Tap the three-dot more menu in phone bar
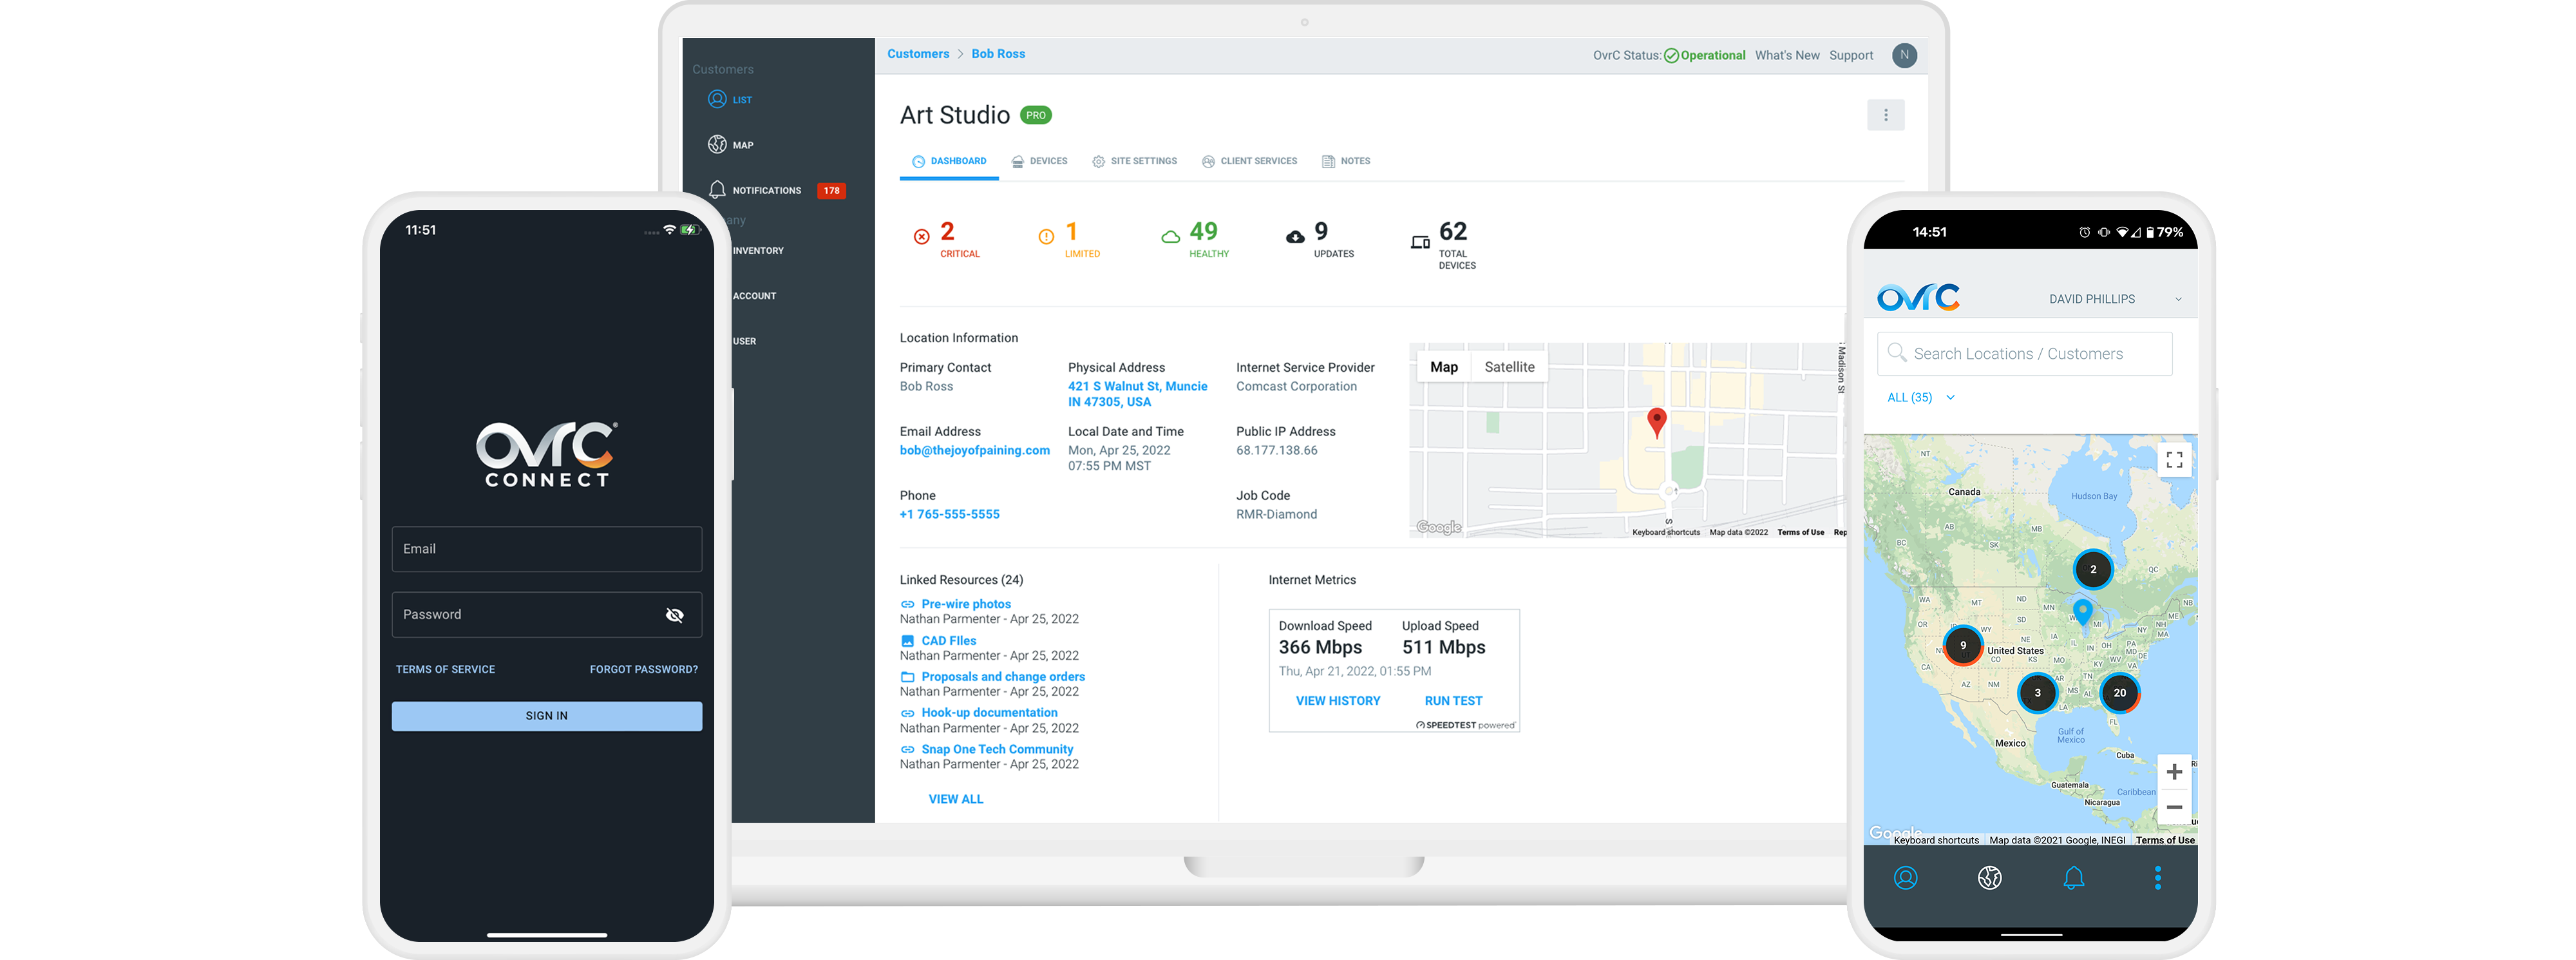Viewport: 2576px width, 960px height. click(2157, 878)
